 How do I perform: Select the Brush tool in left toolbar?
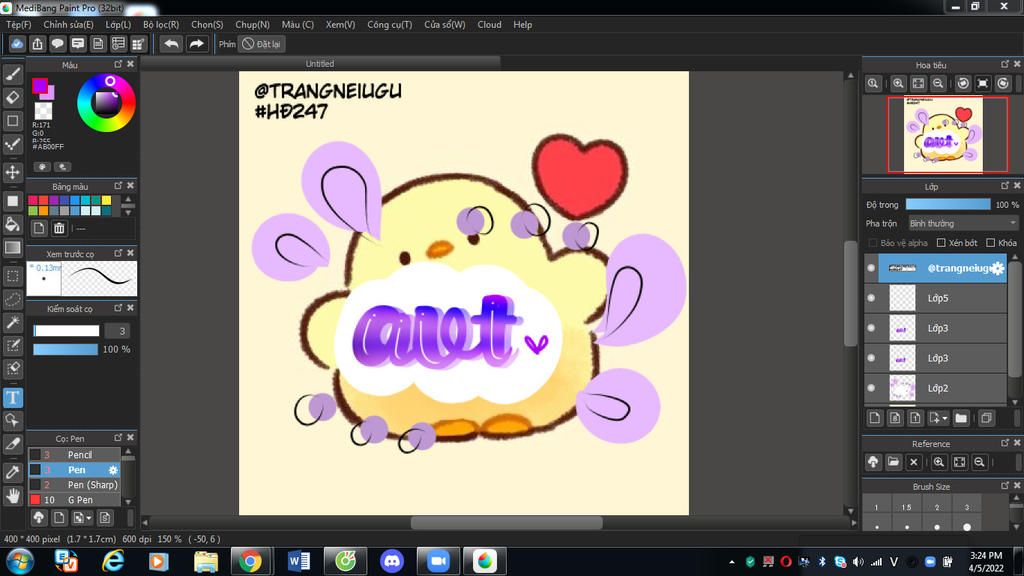tap(12, 74)
